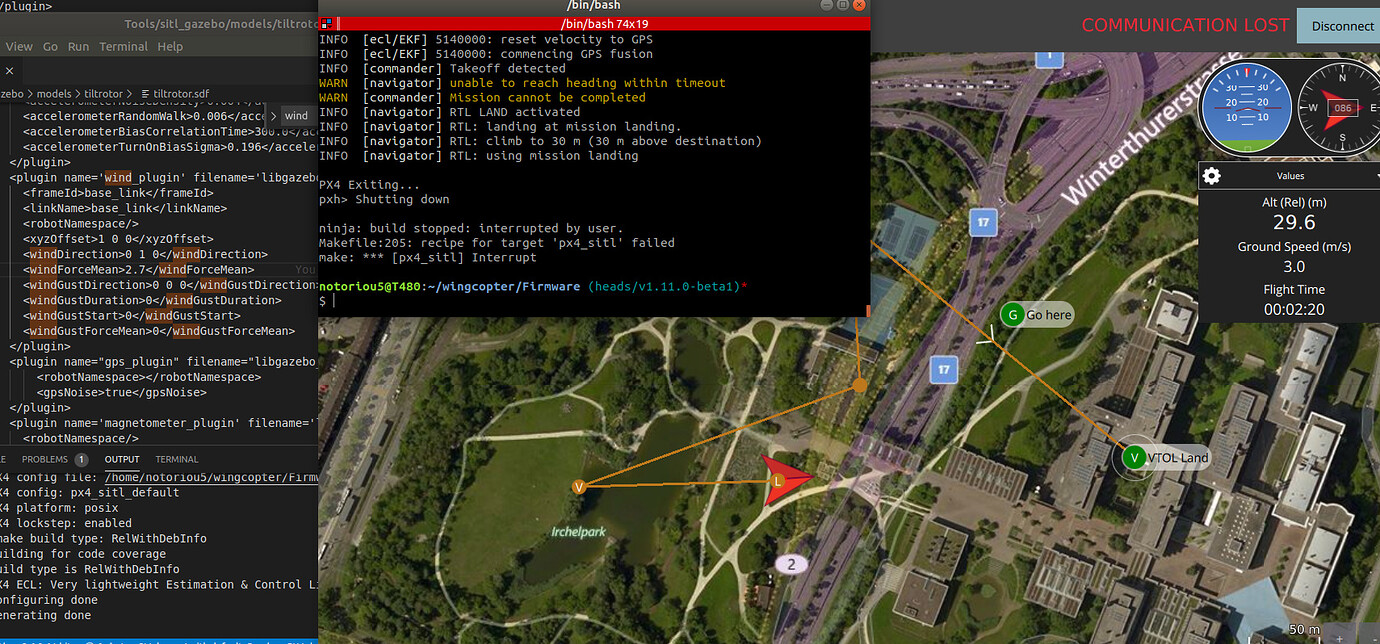Click the VTOL Land waypoint marker
The height and width of the screenshot is (644, 1380).
(1134, 457)
